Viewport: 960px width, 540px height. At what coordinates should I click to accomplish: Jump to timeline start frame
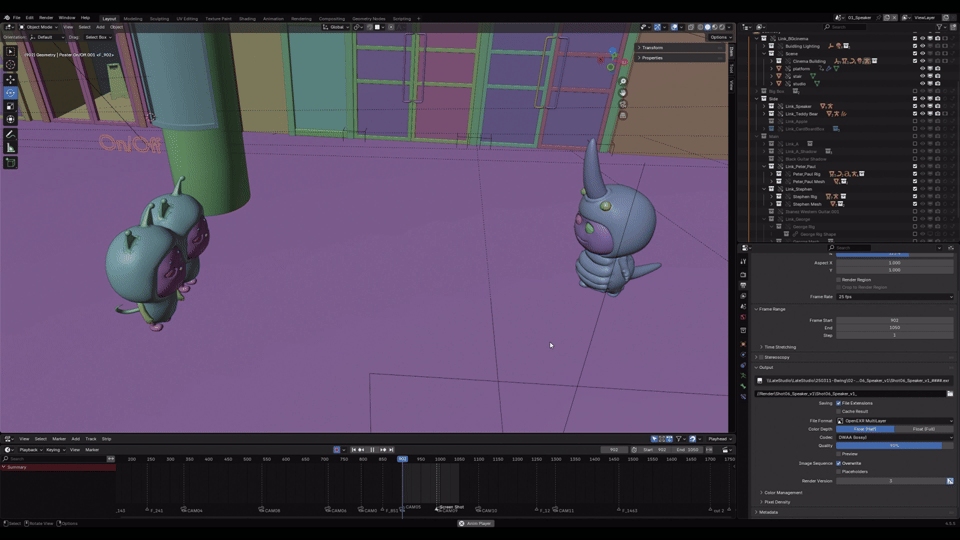tap(353, 450)
